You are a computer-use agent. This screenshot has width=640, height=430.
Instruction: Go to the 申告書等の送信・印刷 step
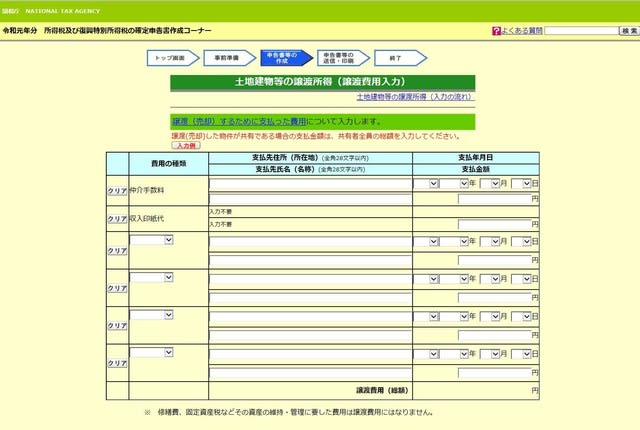[x=343, y=58]
